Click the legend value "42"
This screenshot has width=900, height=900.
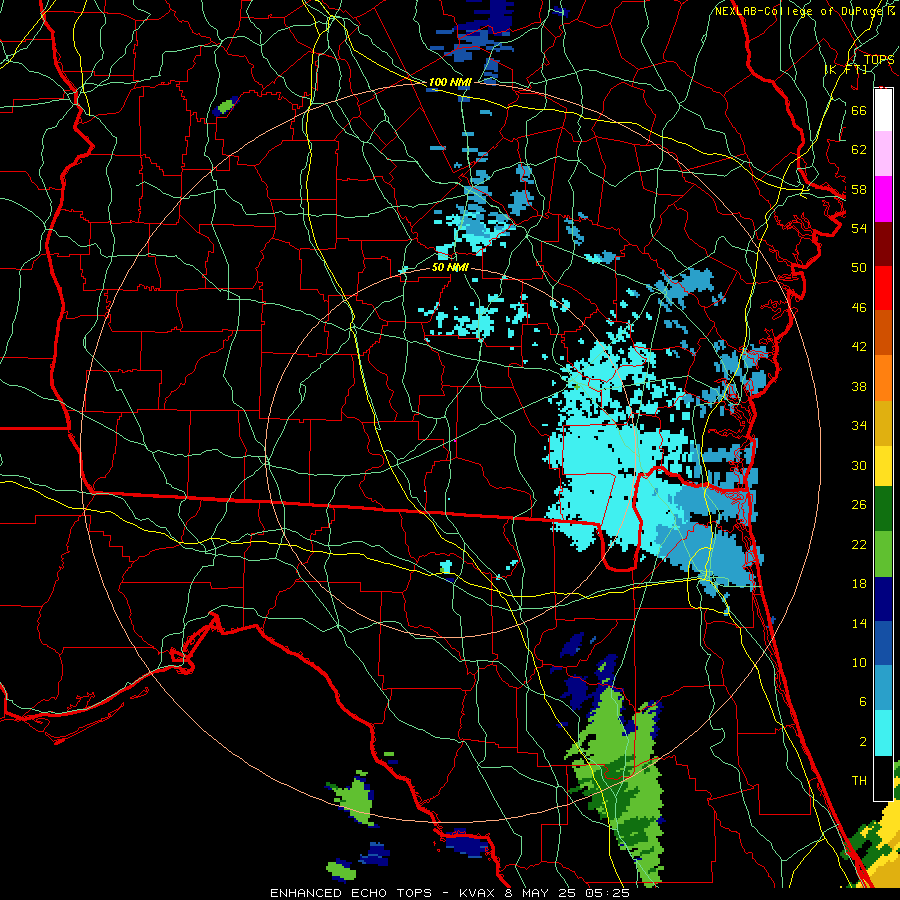pyautogui.click(x=859, y=347)
